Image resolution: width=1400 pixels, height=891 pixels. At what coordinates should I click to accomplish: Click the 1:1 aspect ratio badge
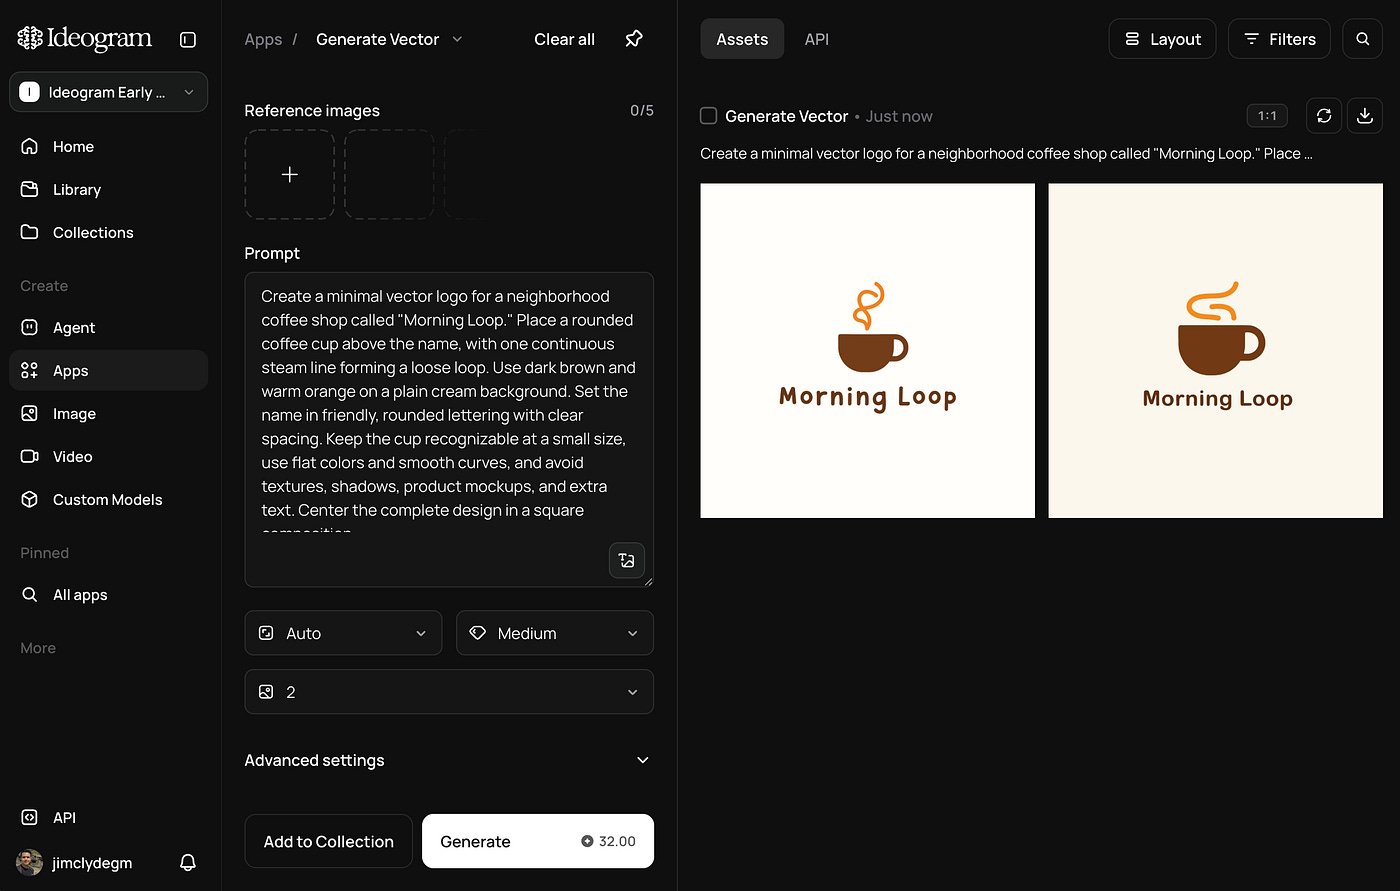[x=1267, y=116]
